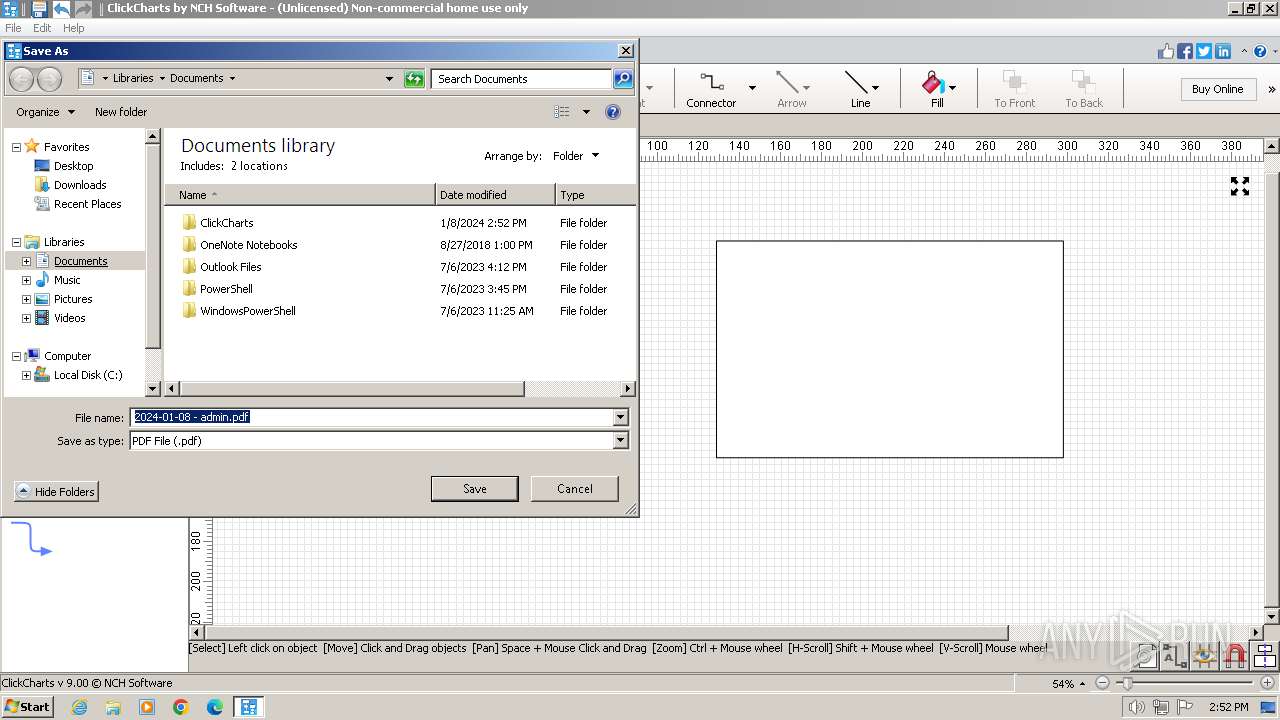Click the zoom slider handle
This screenshot has height=720, width=1280.
1127,683
